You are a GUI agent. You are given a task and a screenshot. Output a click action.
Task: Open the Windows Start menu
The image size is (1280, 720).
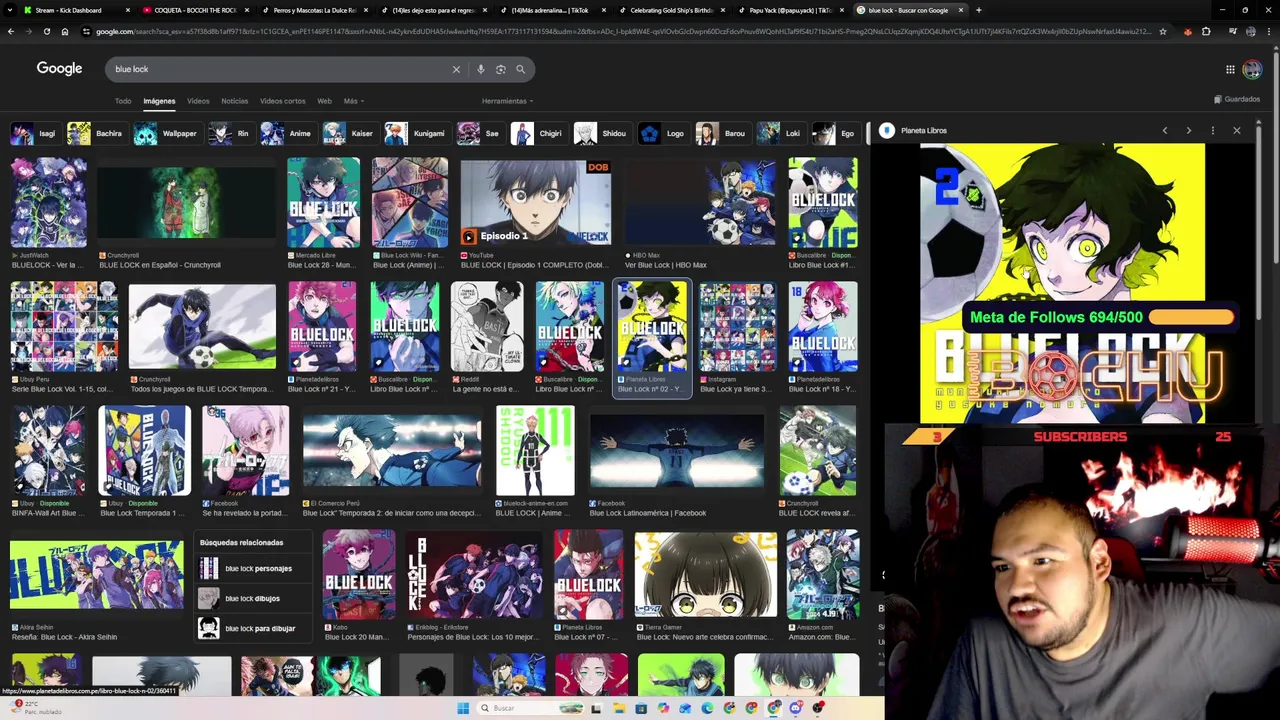[462, 708]
